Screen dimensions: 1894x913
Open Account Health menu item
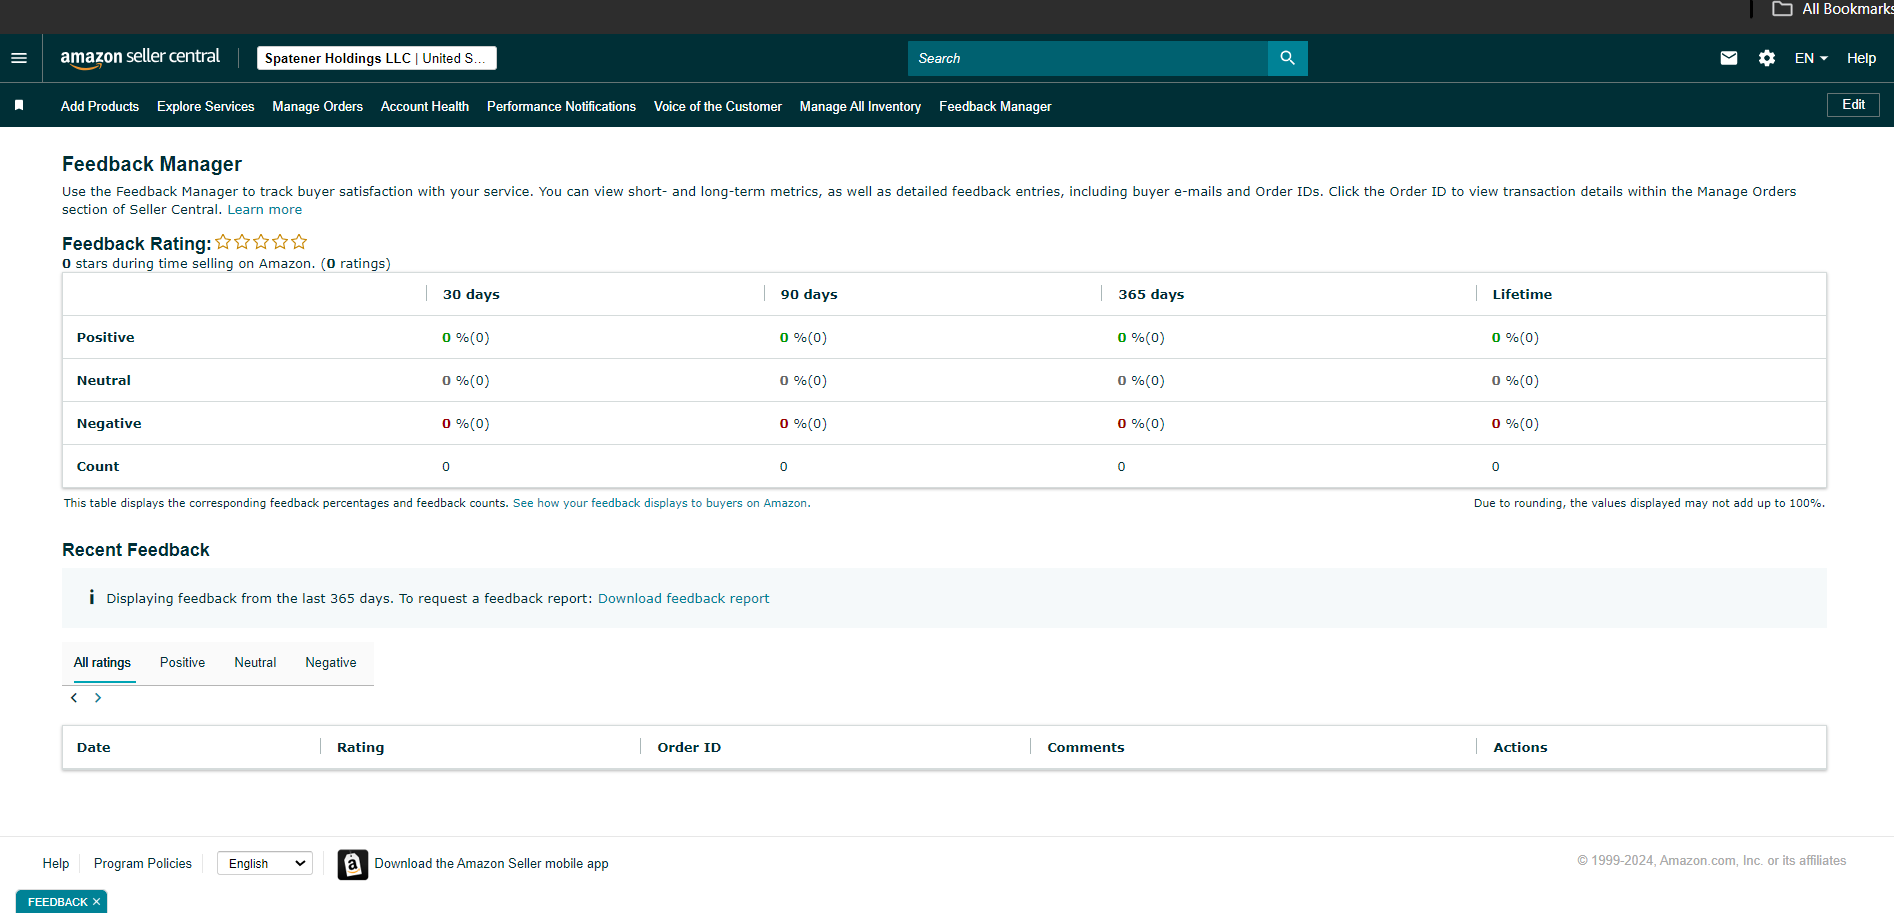(x=425, y=106)
